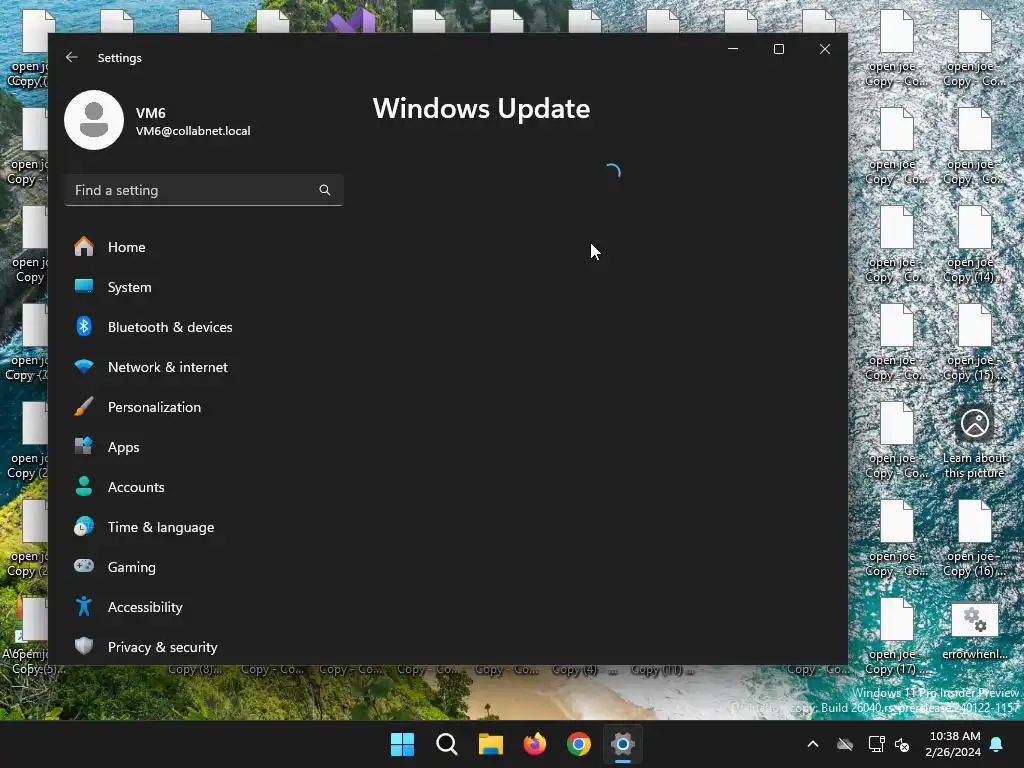Click the Privacy & security shield icon
This screenshot has width=1024, height=768.
click(x=84, y=646)
